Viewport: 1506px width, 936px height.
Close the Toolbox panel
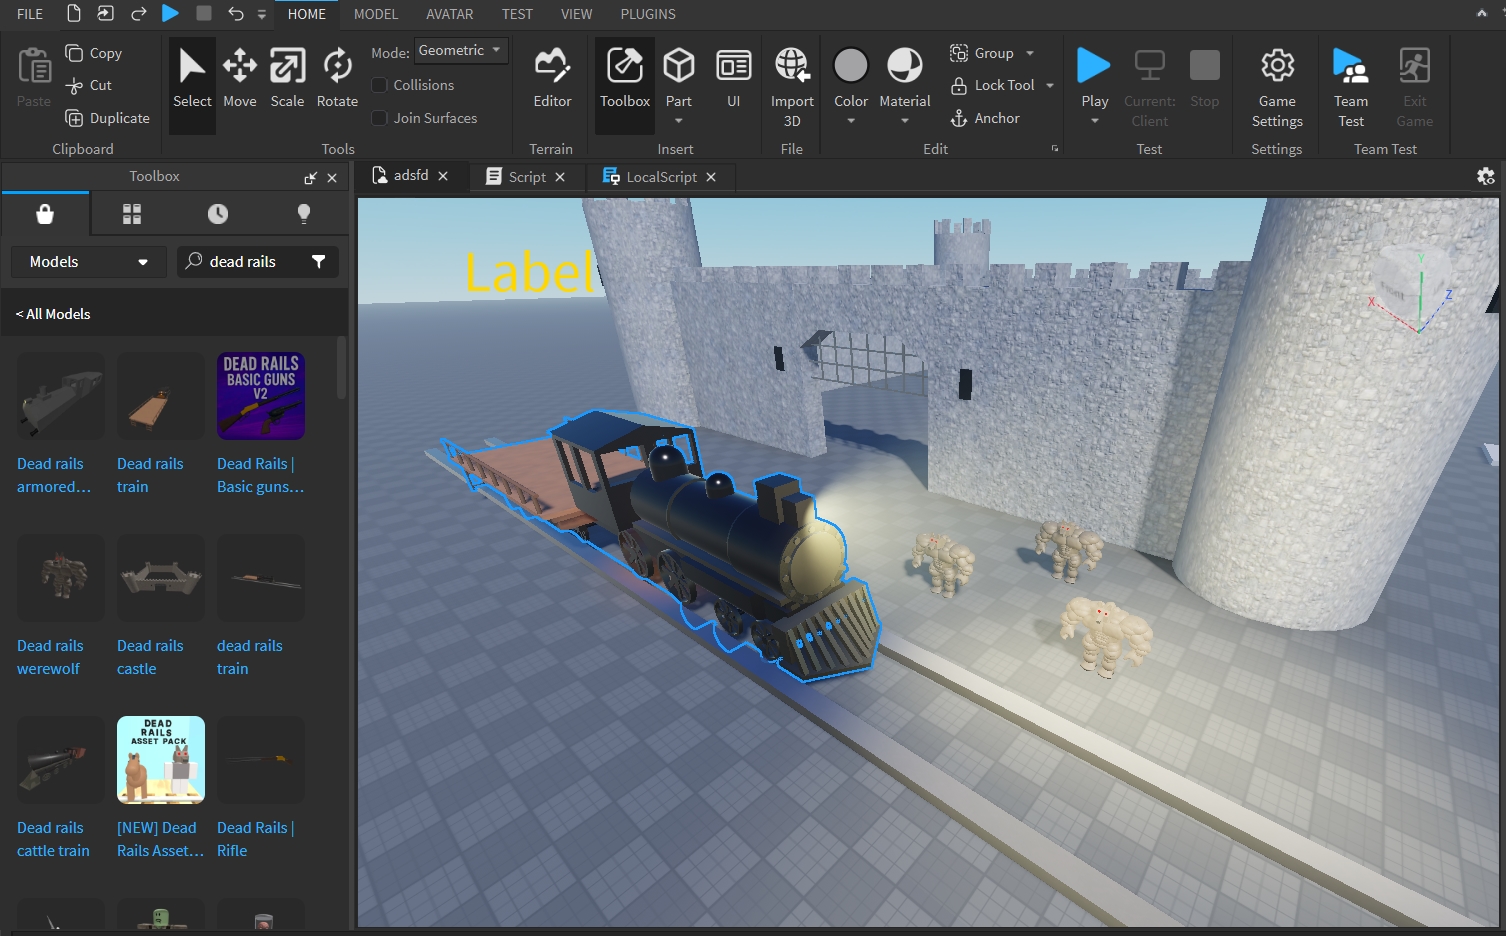(x=332, y=178)
